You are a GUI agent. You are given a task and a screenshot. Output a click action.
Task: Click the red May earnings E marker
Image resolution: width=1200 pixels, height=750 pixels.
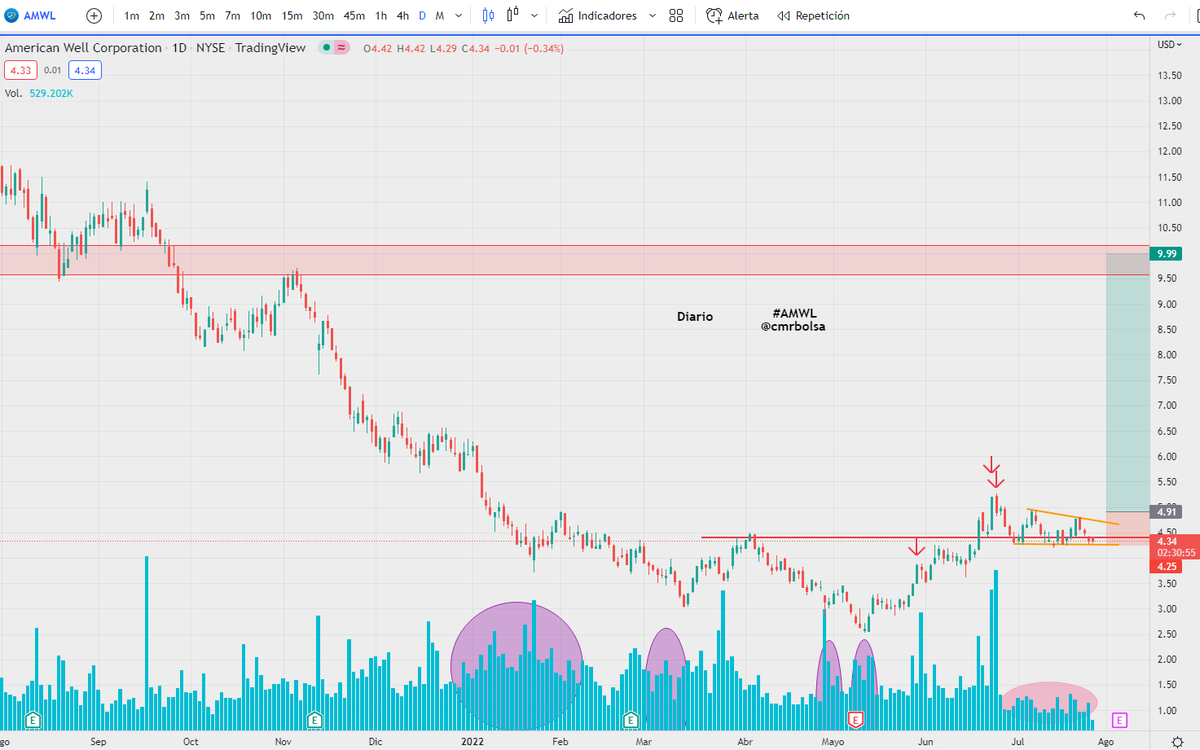tap(855, 719)
